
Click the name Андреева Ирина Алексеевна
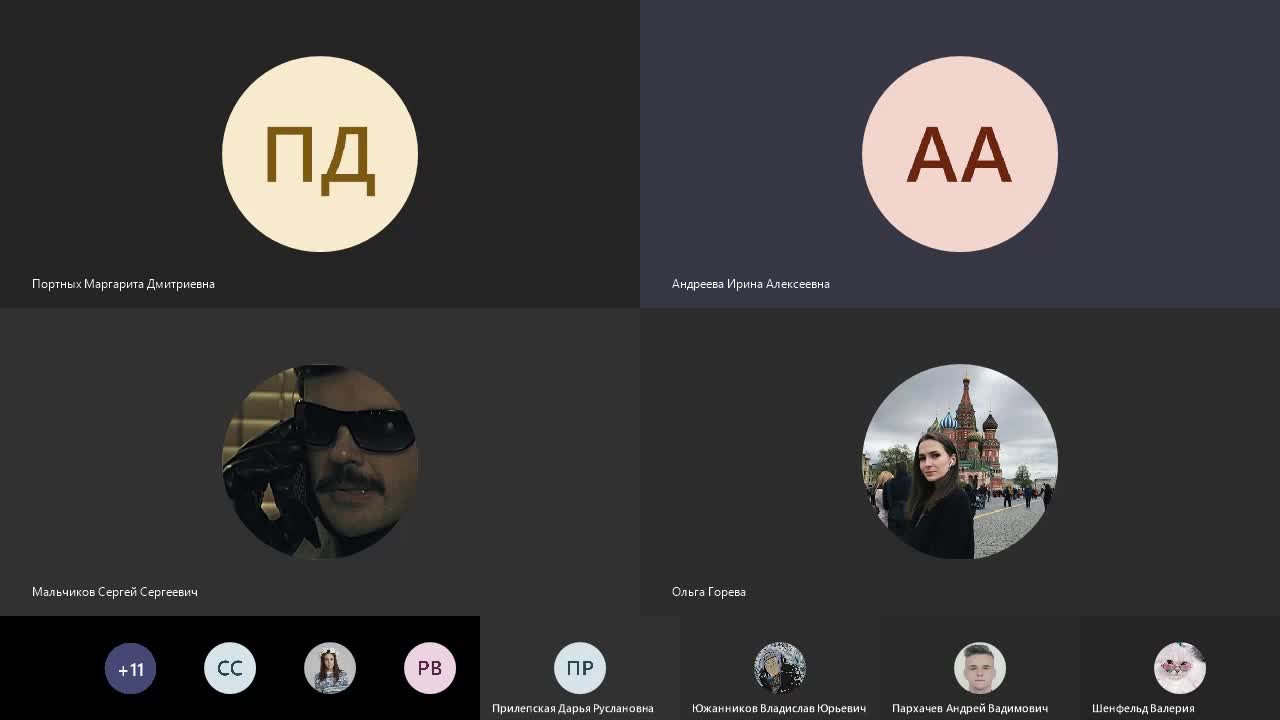pyautogui.click(x=751, y=284)
